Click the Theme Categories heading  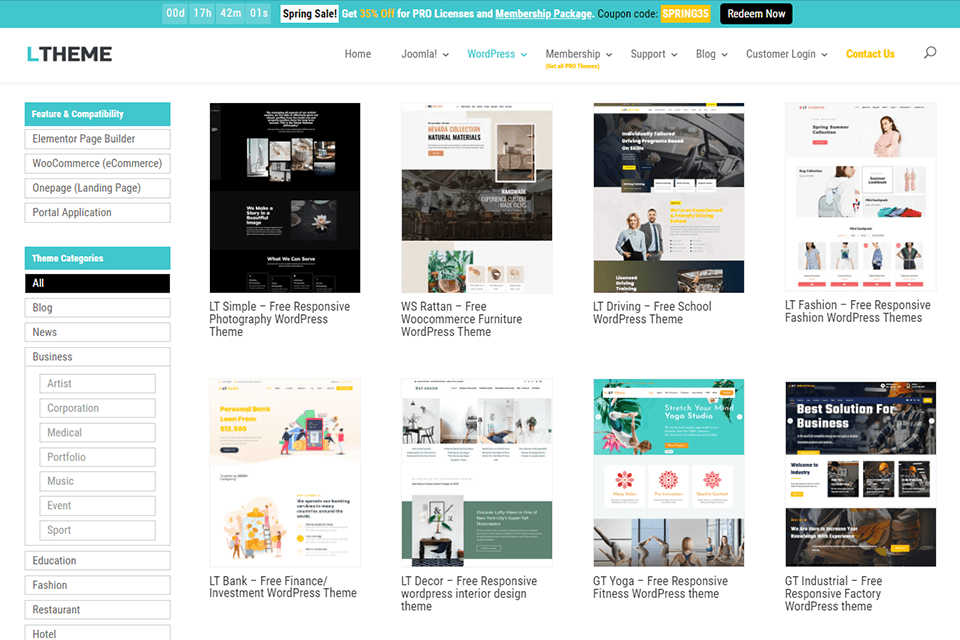pyautogui.click(x=97, y=258)
